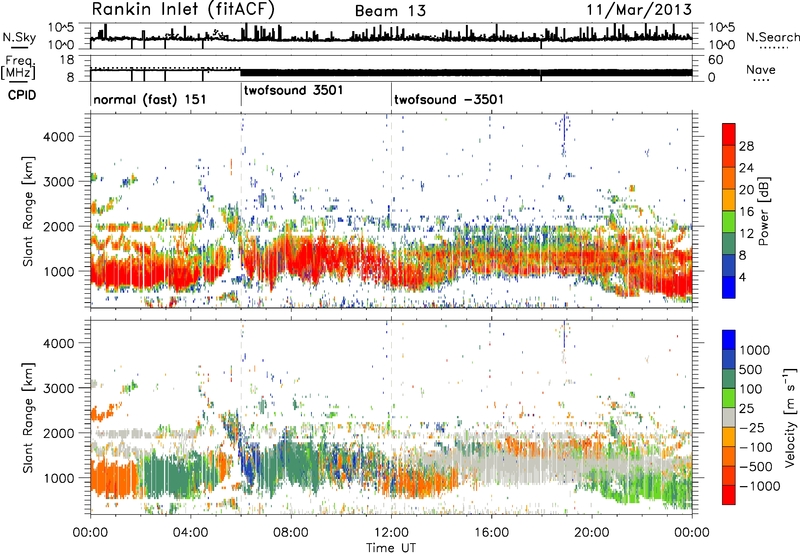
Task: Click the 'Time UT' axis title
Action: click(x=391, y=548)
